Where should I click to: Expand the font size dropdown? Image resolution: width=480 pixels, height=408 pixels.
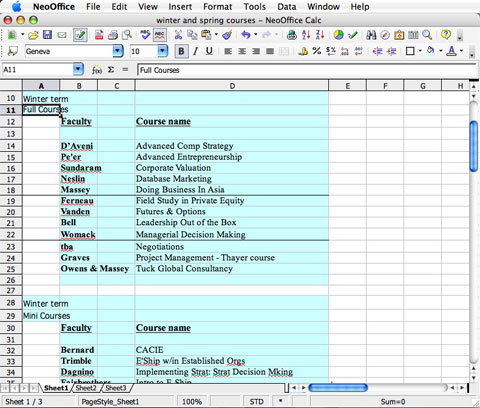(x=162, y=51)
